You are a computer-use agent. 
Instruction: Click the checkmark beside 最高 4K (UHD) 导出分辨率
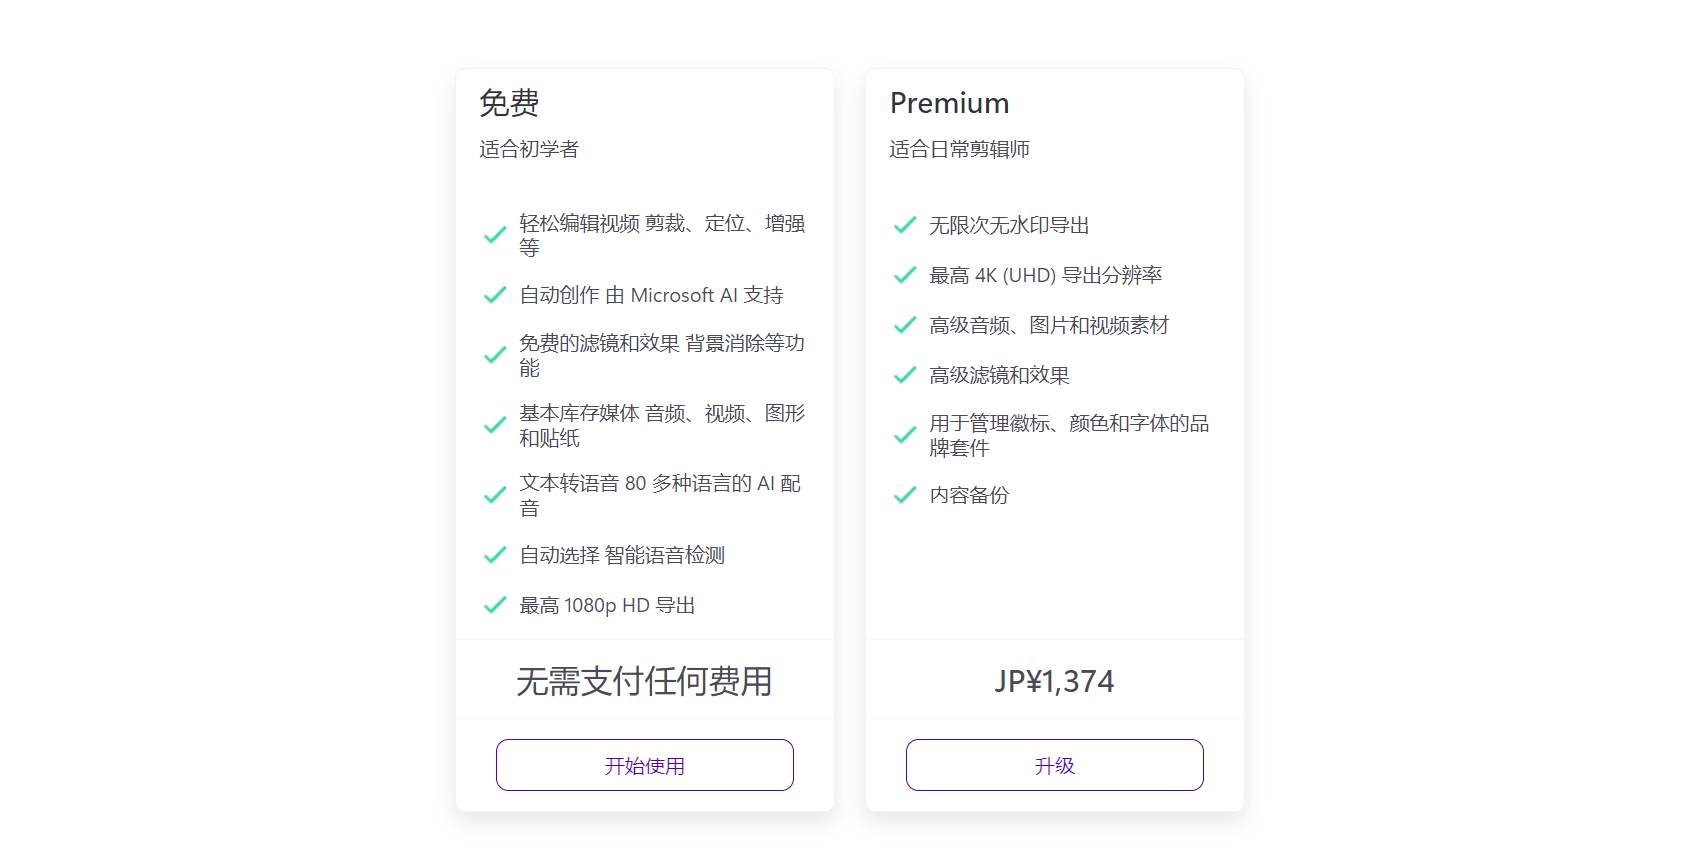[x=905, y=273]
